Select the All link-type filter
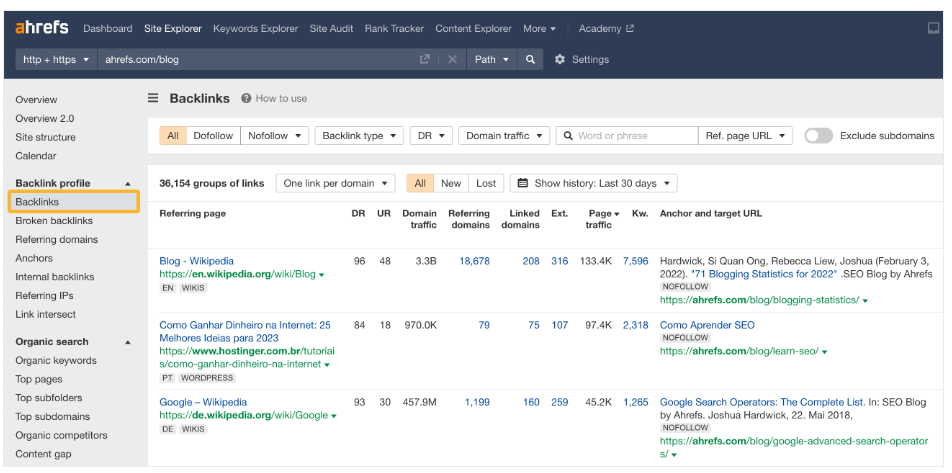 [x=173, y=136]
